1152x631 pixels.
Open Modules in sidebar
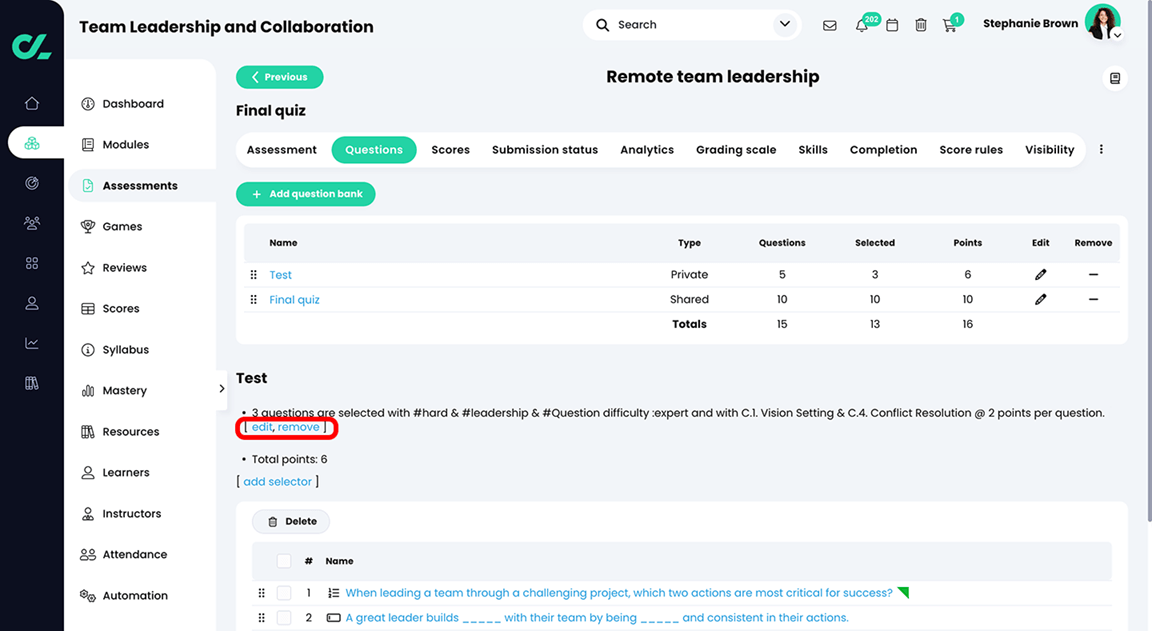pos(126,145)
